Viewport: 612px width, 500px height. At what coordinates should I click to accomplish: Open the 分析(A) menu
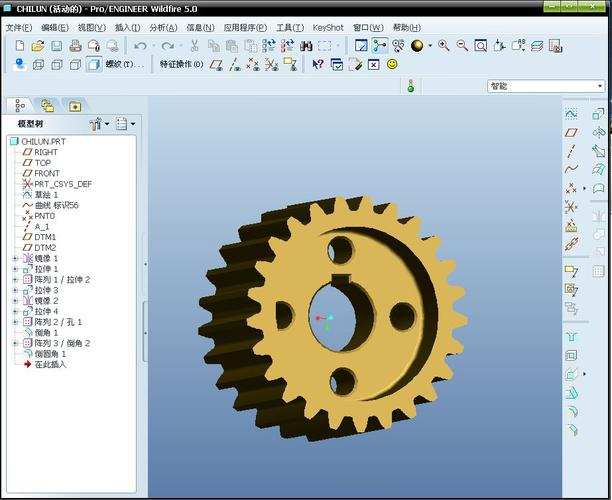163,28
